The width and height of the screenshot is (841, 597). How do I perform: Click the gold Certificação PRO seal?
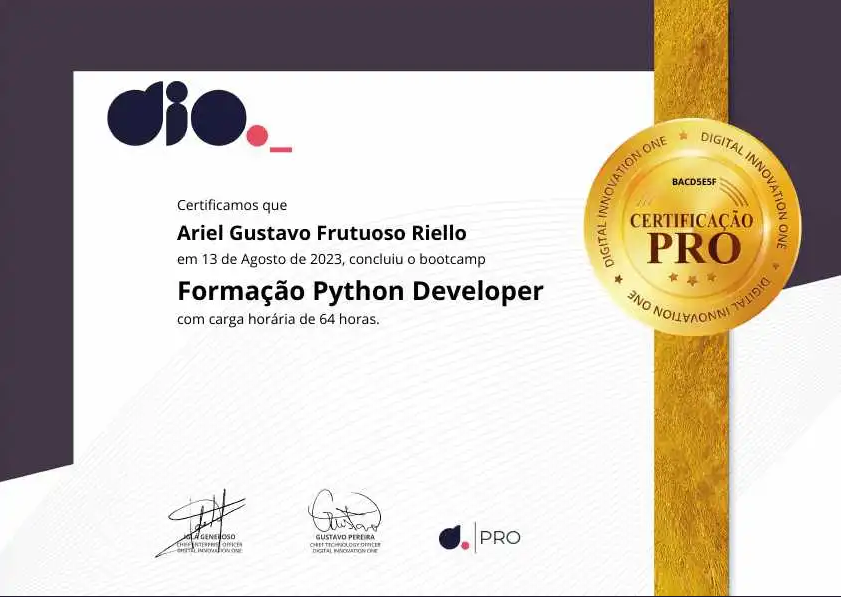point(692,227)
